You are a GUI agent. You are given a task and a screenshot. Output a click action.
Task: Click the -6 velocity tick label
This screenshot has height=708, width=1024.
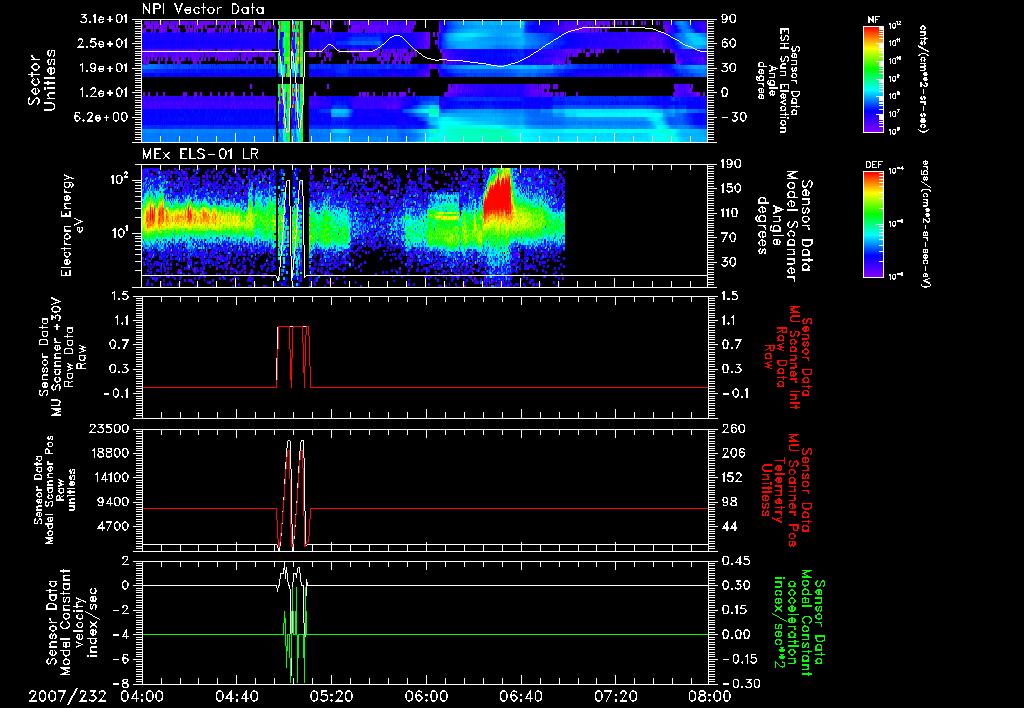[x=122, y=659]
